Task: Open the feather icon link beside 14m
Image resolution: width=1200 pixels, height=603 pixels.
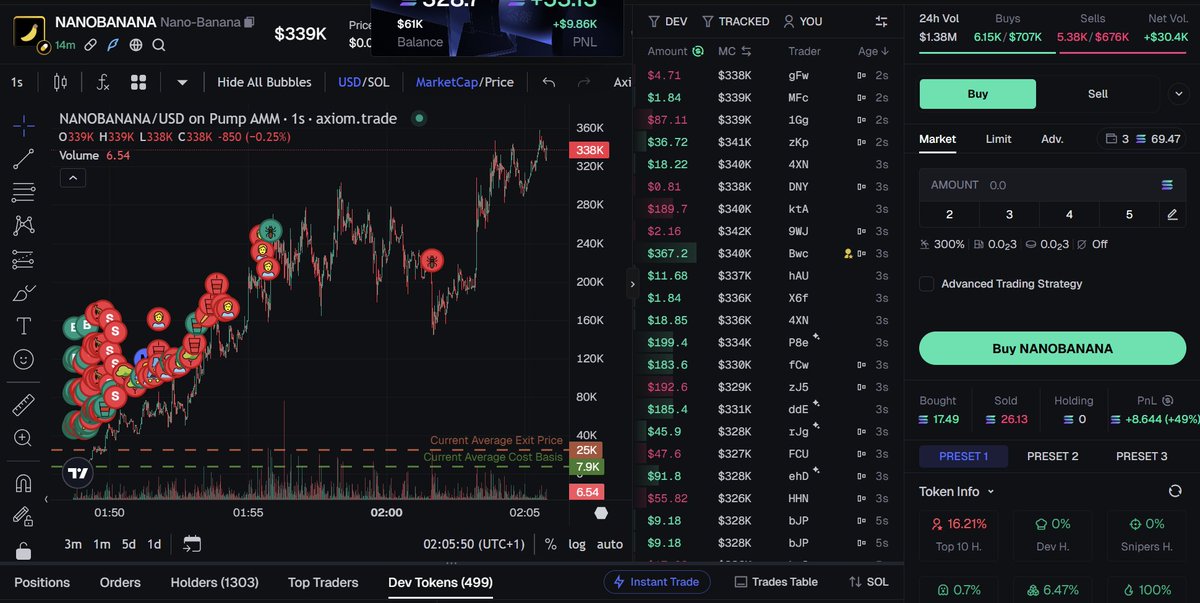Action: [x=113, y=45]
